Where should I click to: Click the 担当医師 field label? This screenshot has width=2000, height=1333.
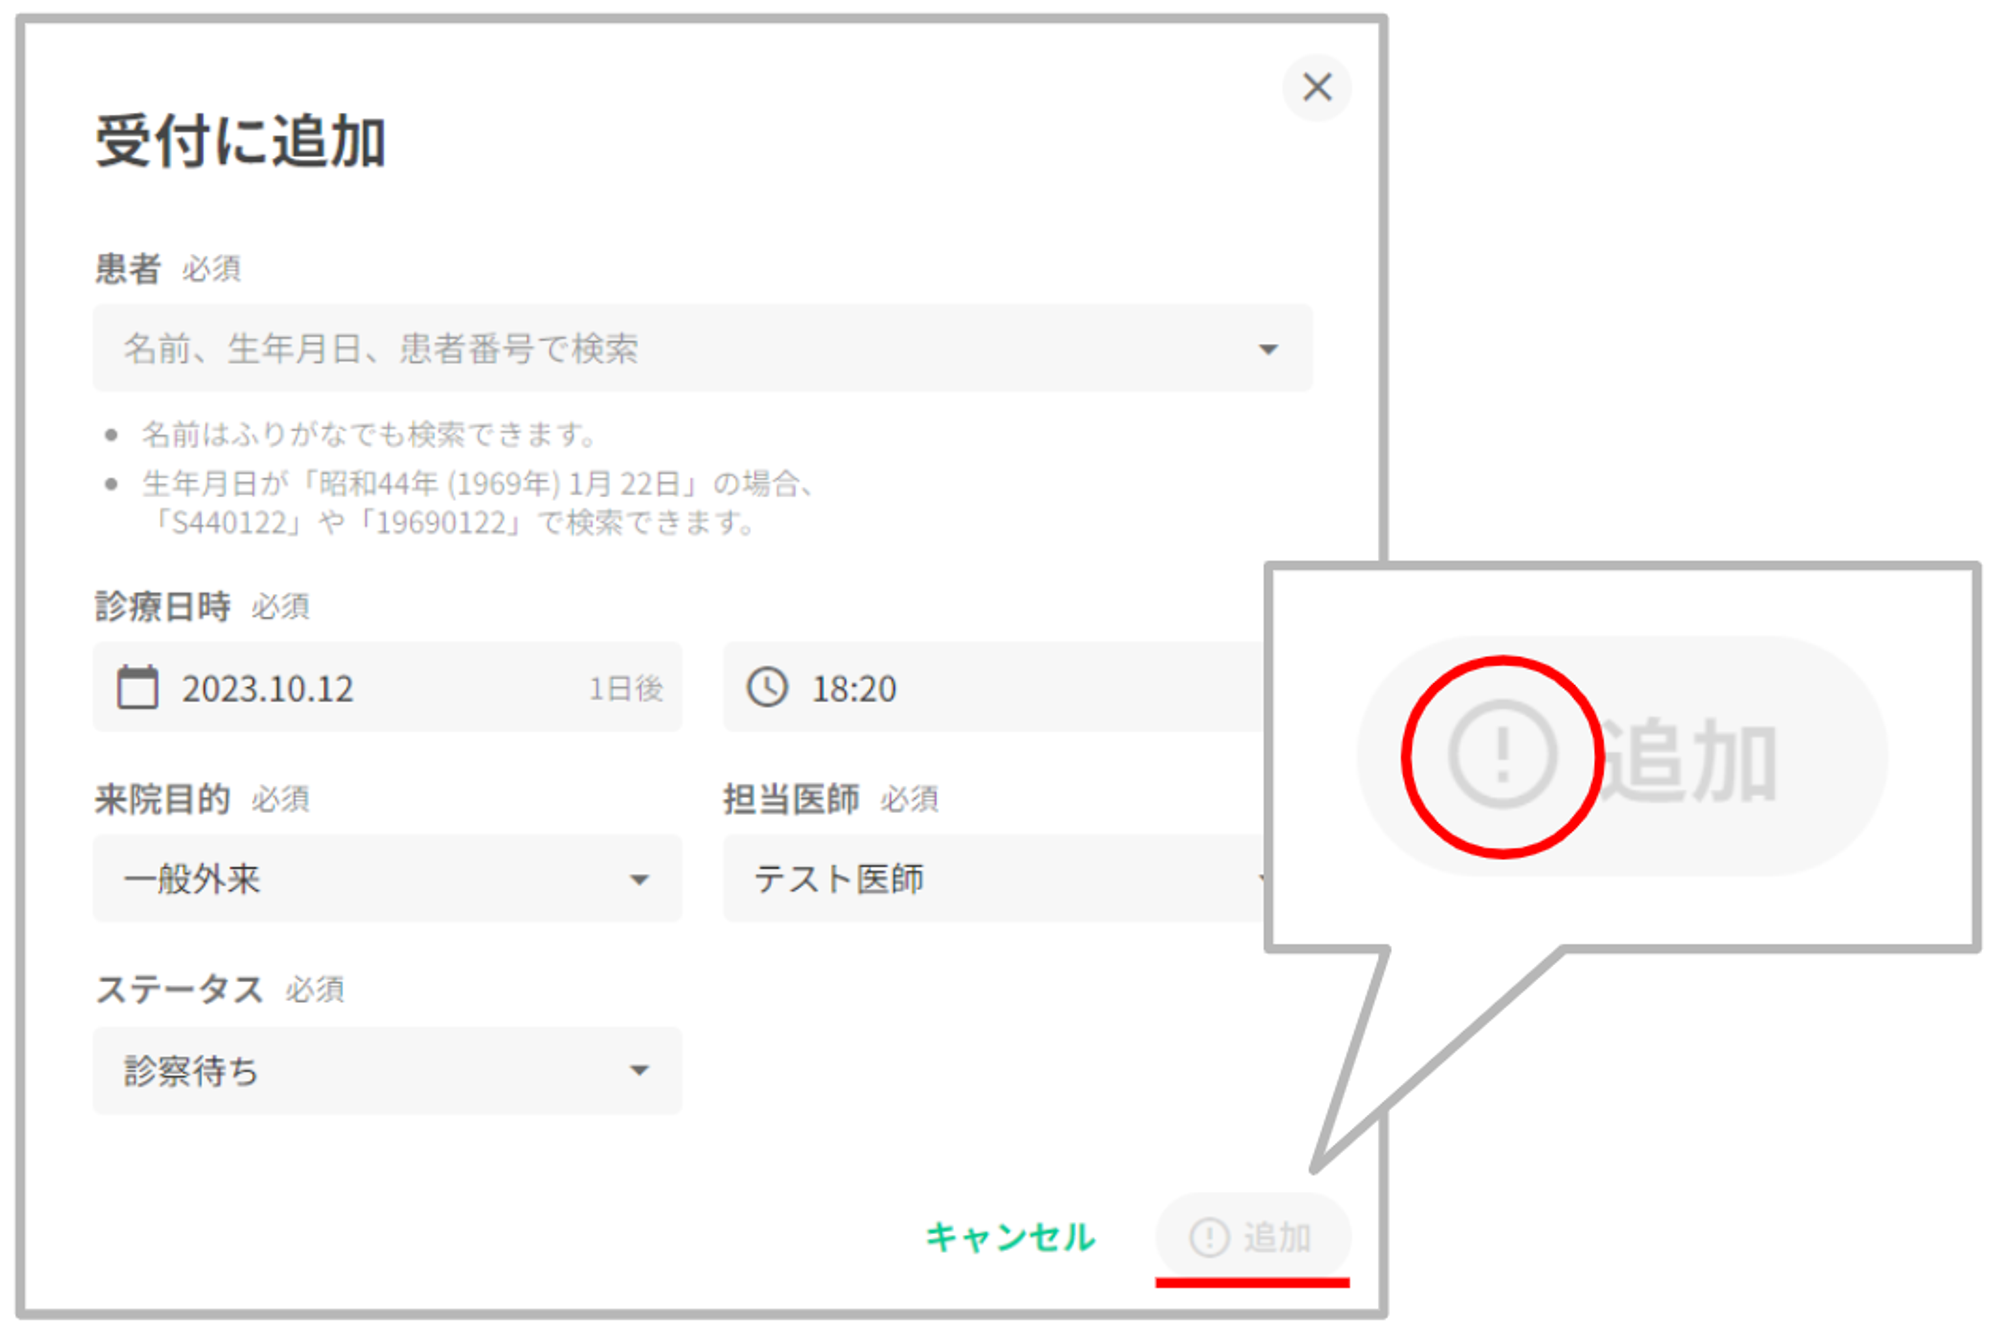(791, 799)
